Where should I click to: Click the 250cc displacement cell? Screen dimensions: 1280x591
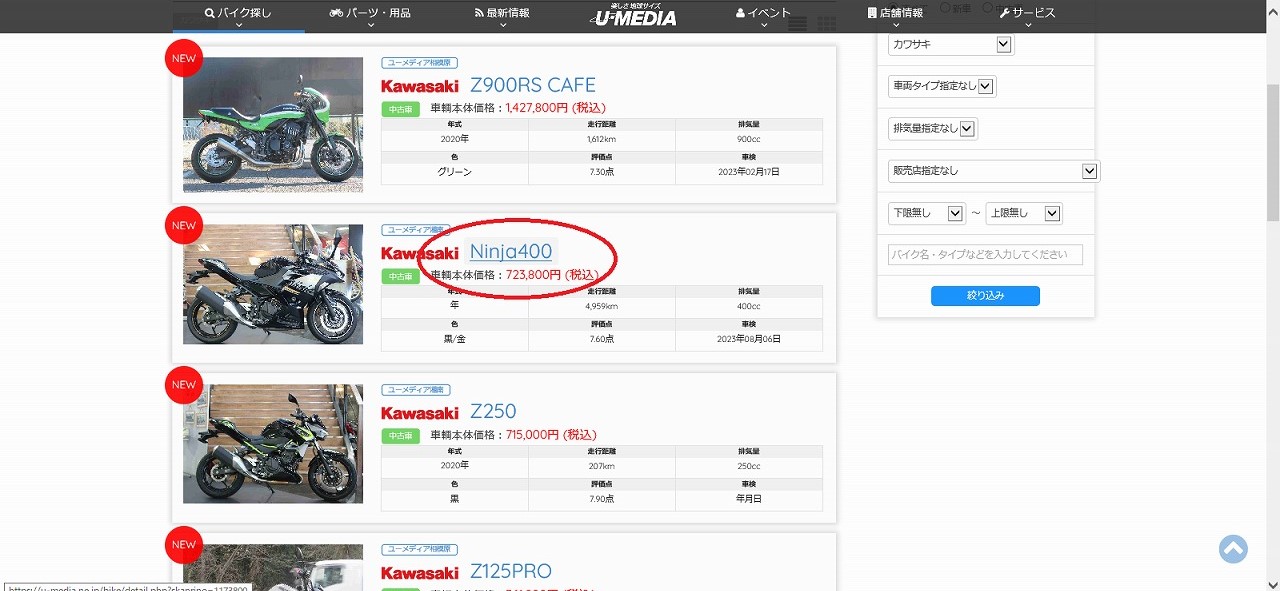(x=749, y=466)
